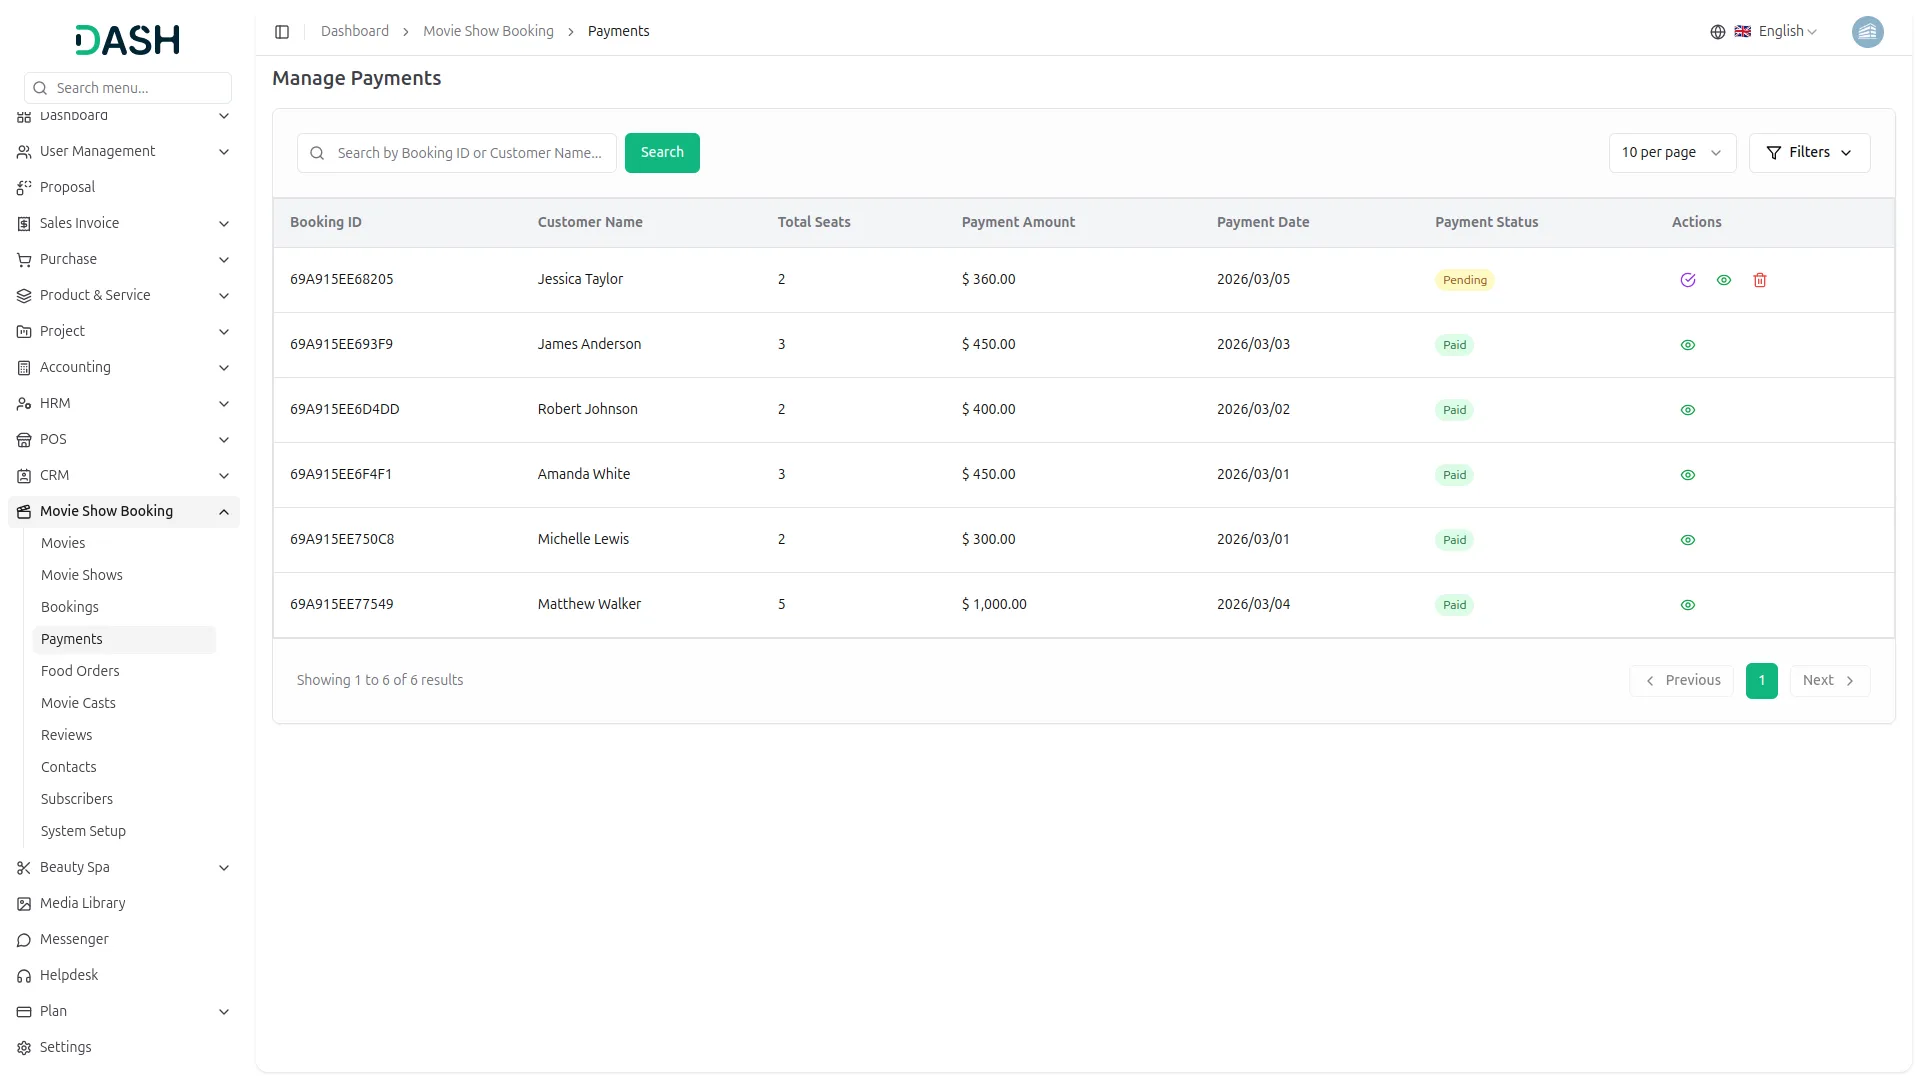1920x1080 pixels.
Task: Open the English language dropdown
Action: [1780, 31]
